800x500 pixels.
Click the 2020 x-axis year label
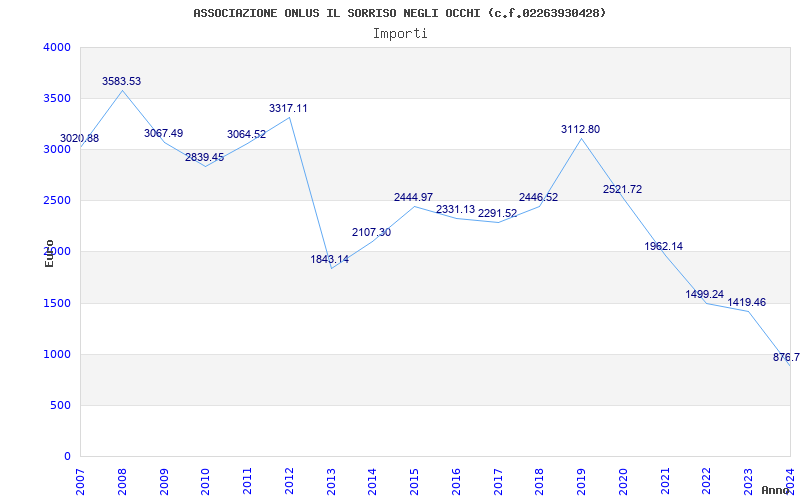coord(623,481)
